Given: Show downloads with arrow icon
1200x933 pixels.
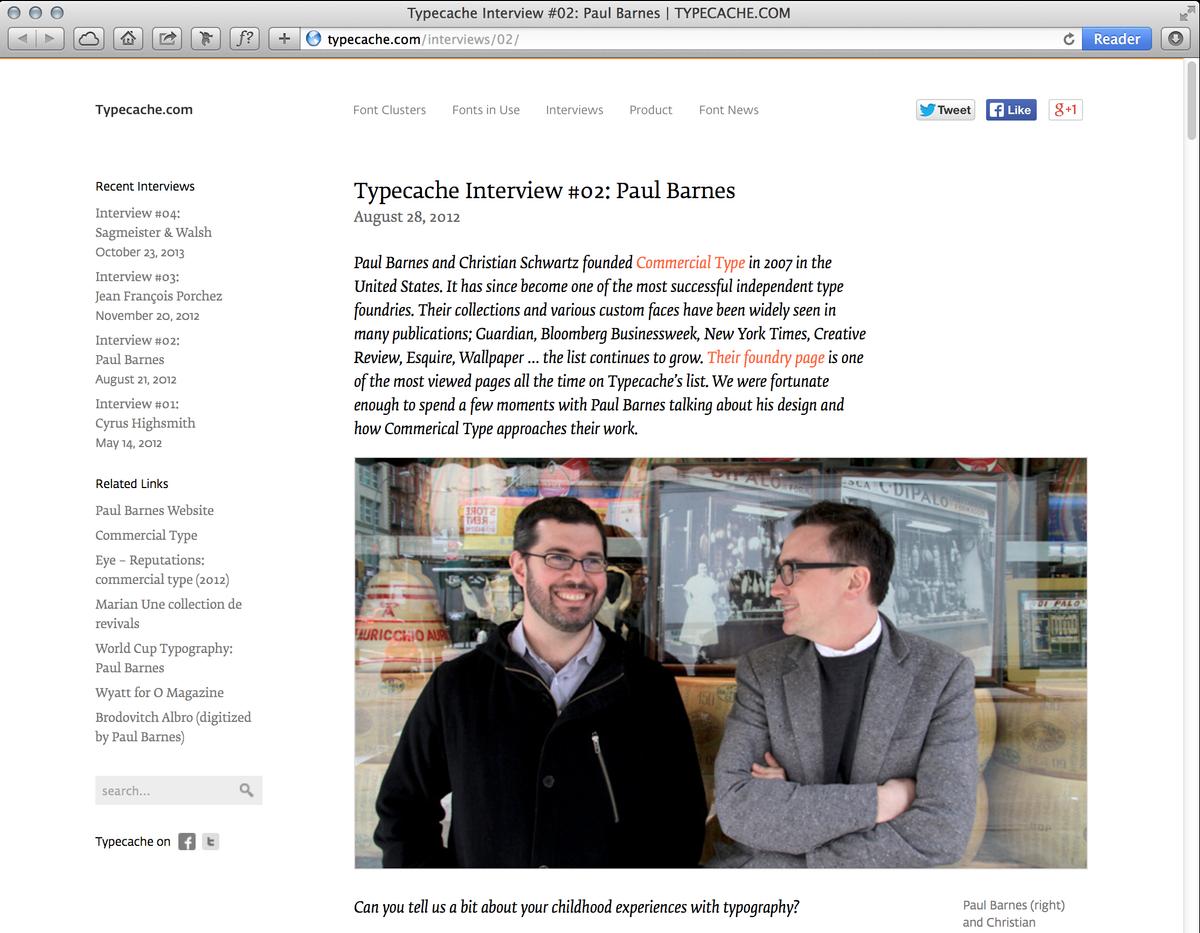Looking at the screenshot, I should pyautogui.click(x=1175, y=39).
